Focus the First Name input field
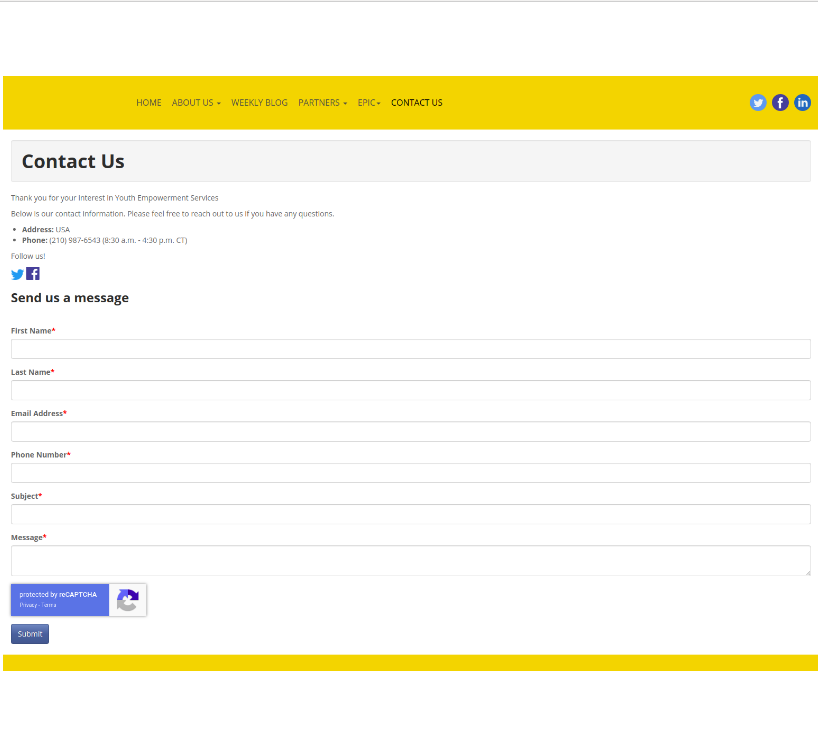The height and width of the screenshot is (745, 818). tap(410, 349)
